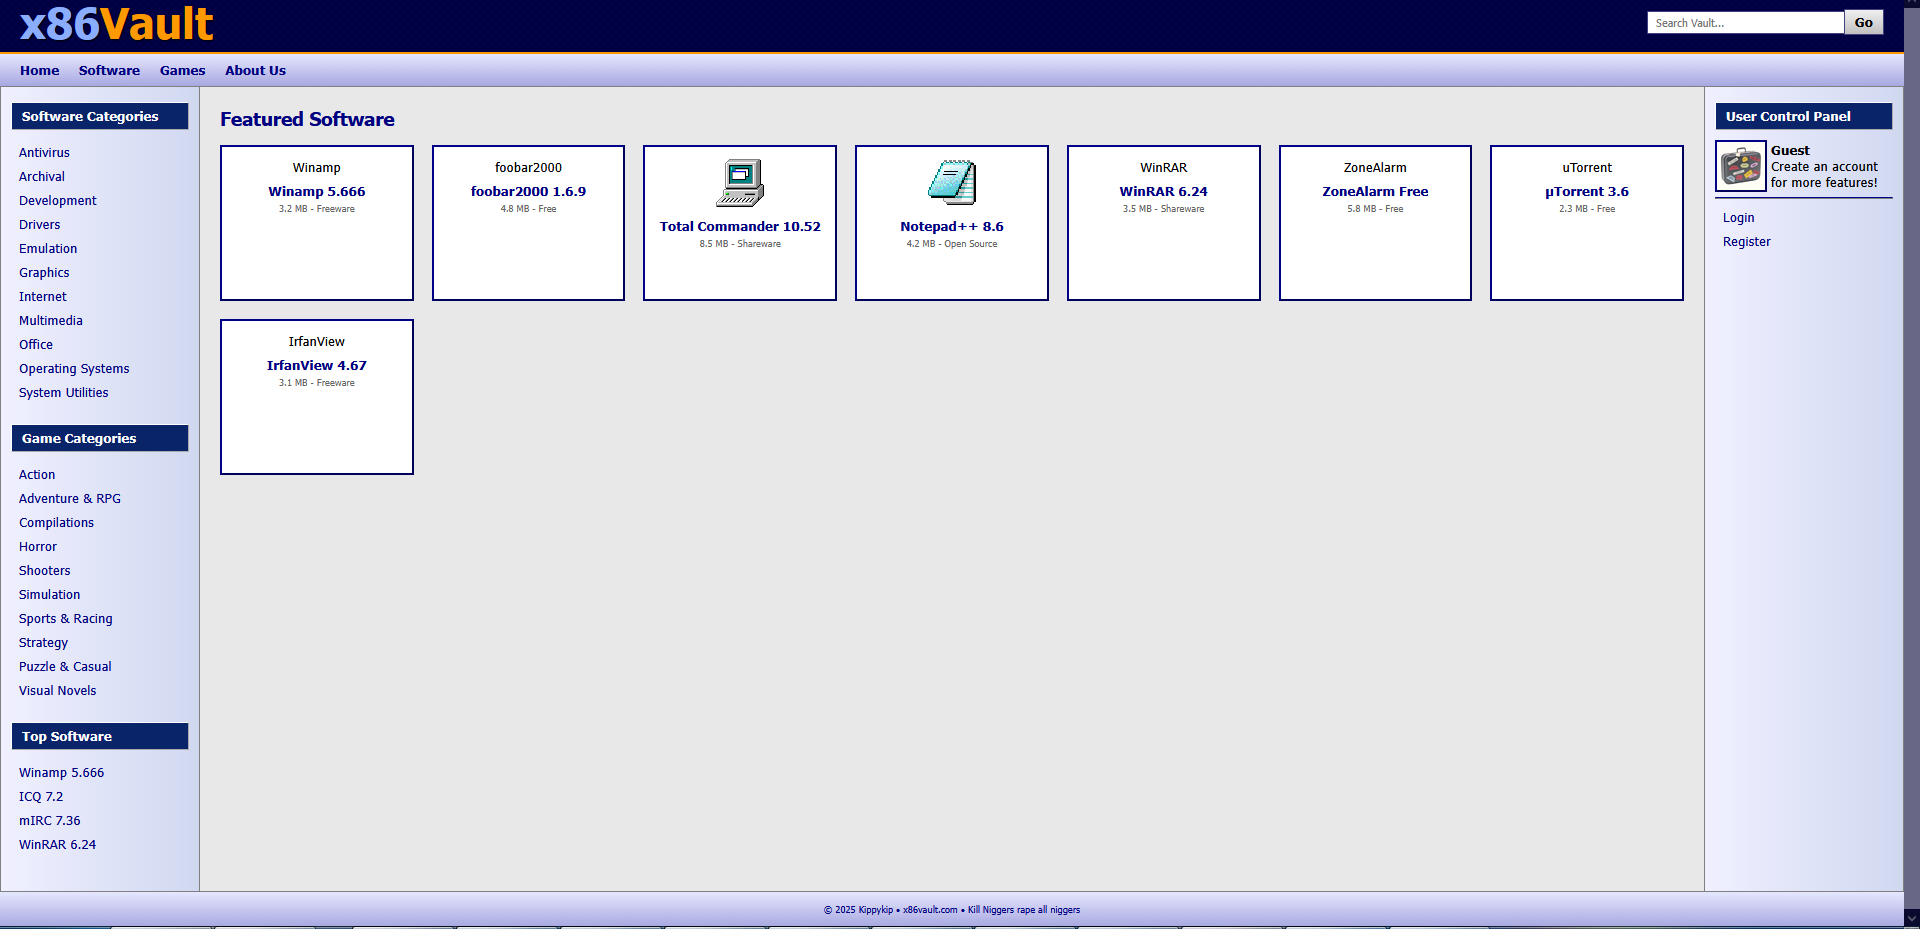
Task: Click the x86Vault site logo
Action: click(x=116, y=24)
